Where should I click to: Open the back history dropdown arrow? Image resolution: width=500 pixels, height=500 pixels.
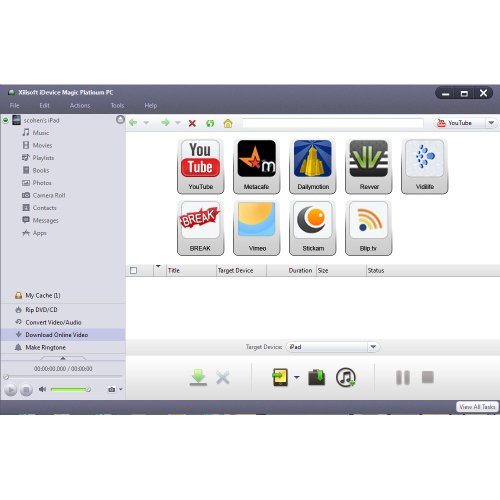pos(146,123)
